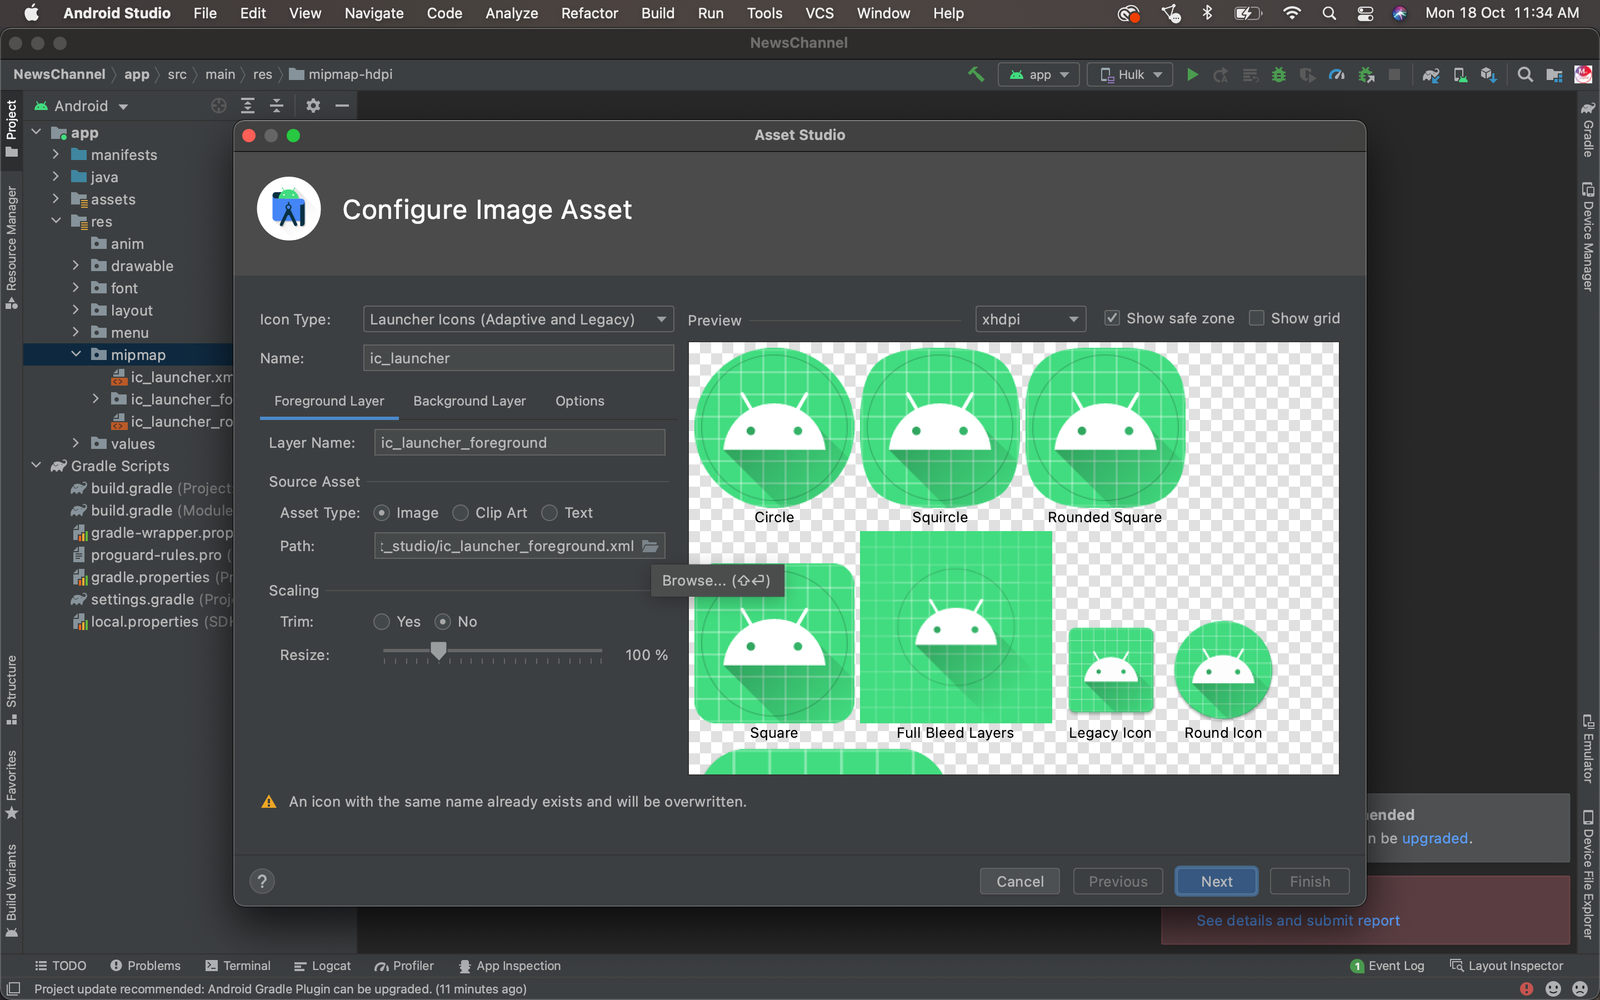
Task: Open Project panel gear options
Action: (313, 106)
